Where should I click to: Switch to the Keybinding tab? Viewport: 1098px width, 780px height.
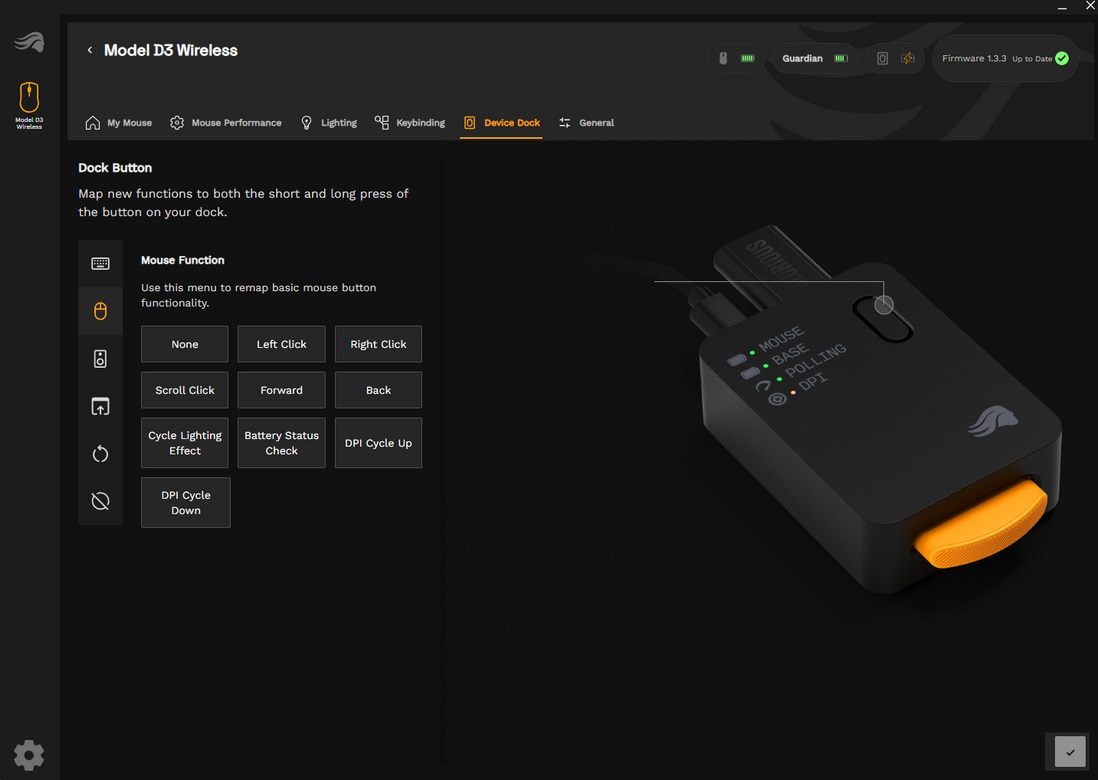[x=410, y=123]
